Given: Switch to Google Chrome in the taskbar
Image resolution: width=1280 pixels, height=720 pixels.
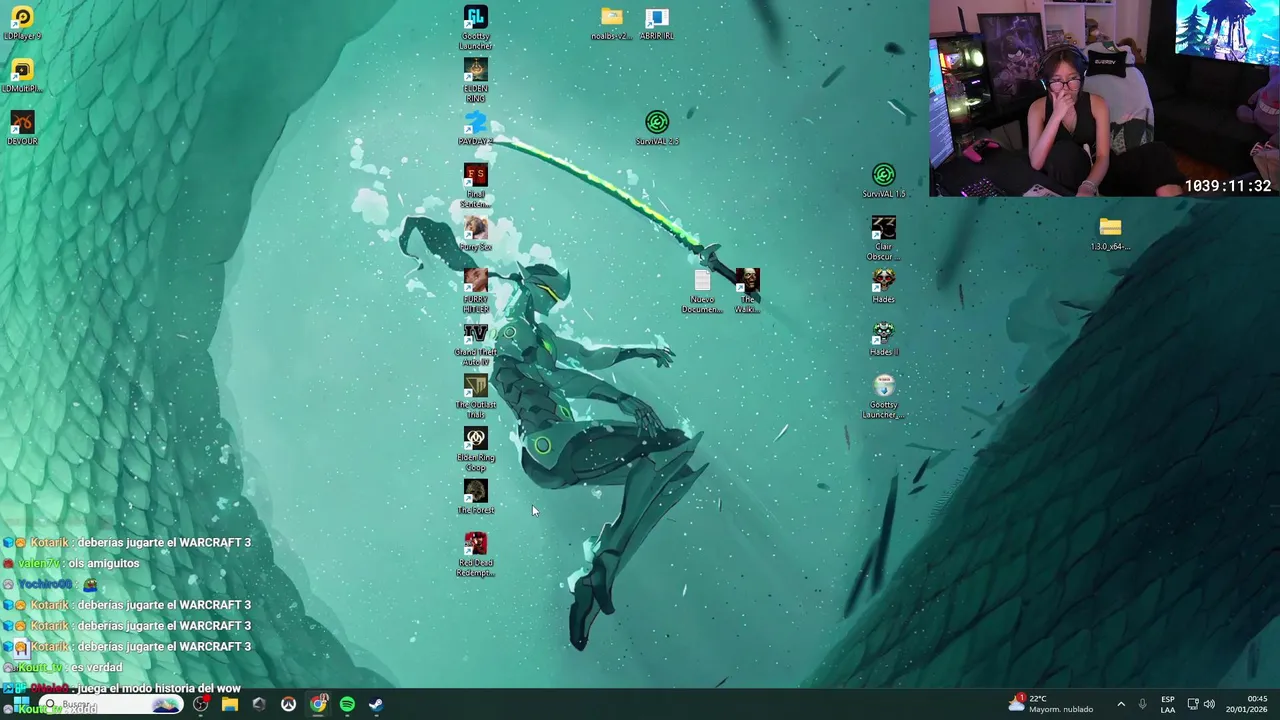Looking at the screenshot, I should pos(318,705).
